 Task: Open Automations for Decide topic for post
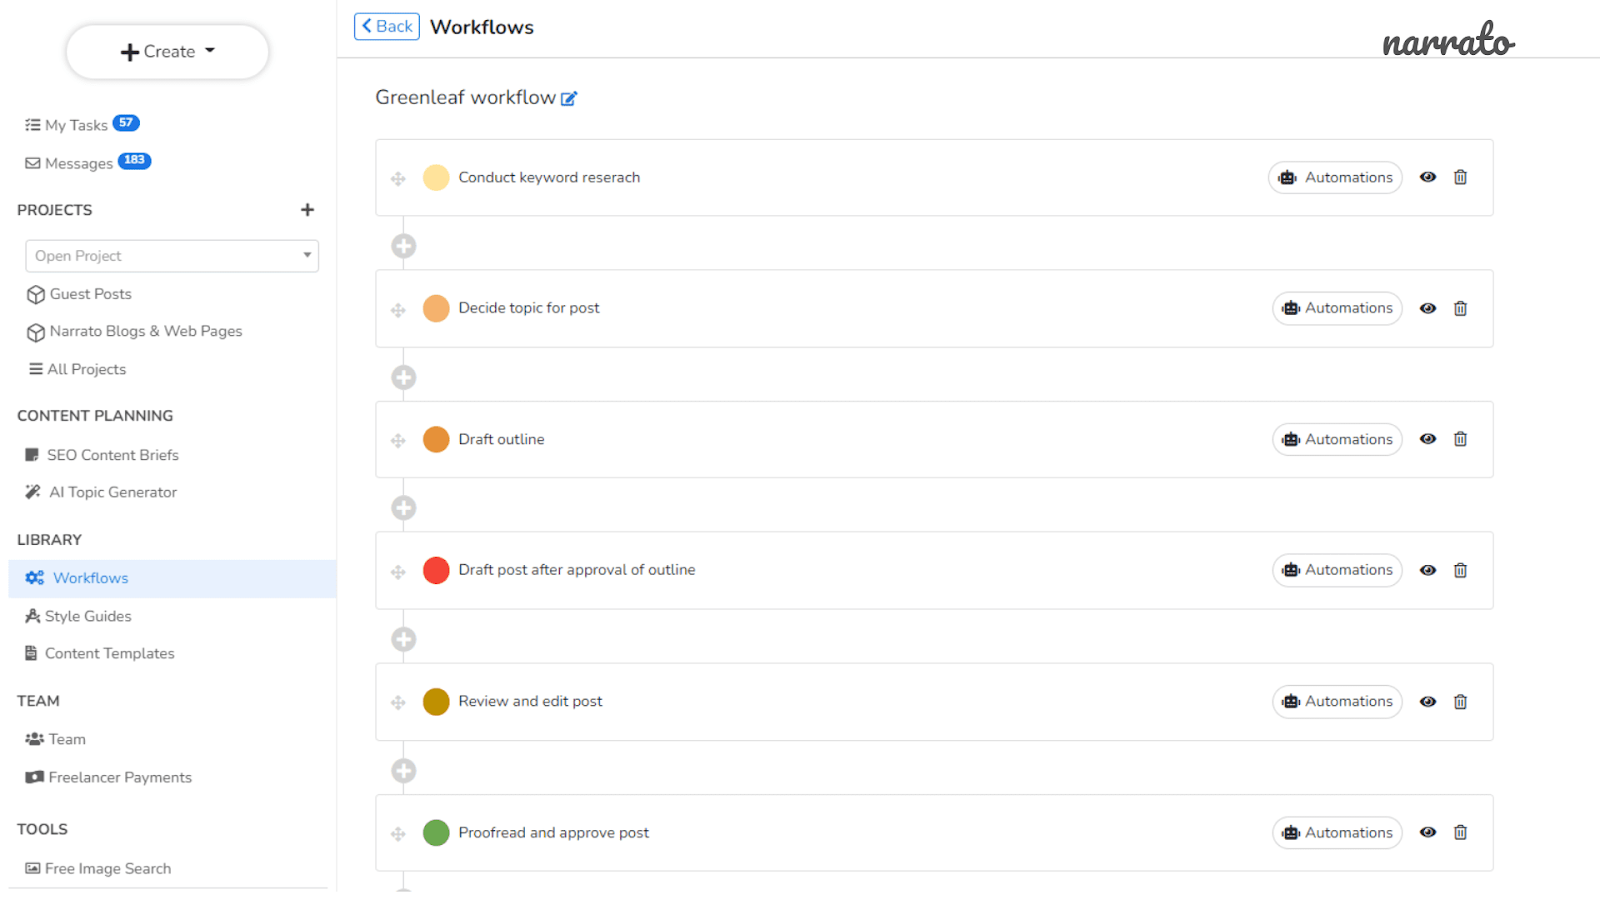[1337, 308]
